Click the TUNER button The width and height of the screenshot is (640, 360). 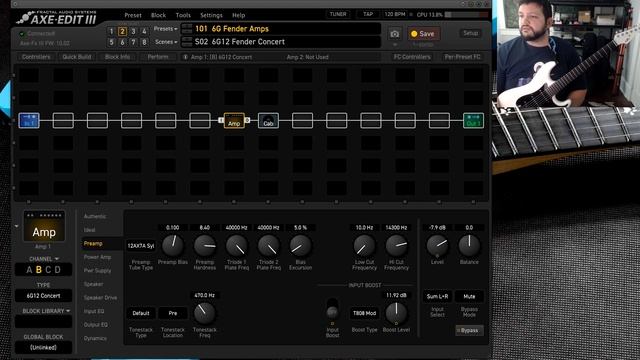click(338, 14)
